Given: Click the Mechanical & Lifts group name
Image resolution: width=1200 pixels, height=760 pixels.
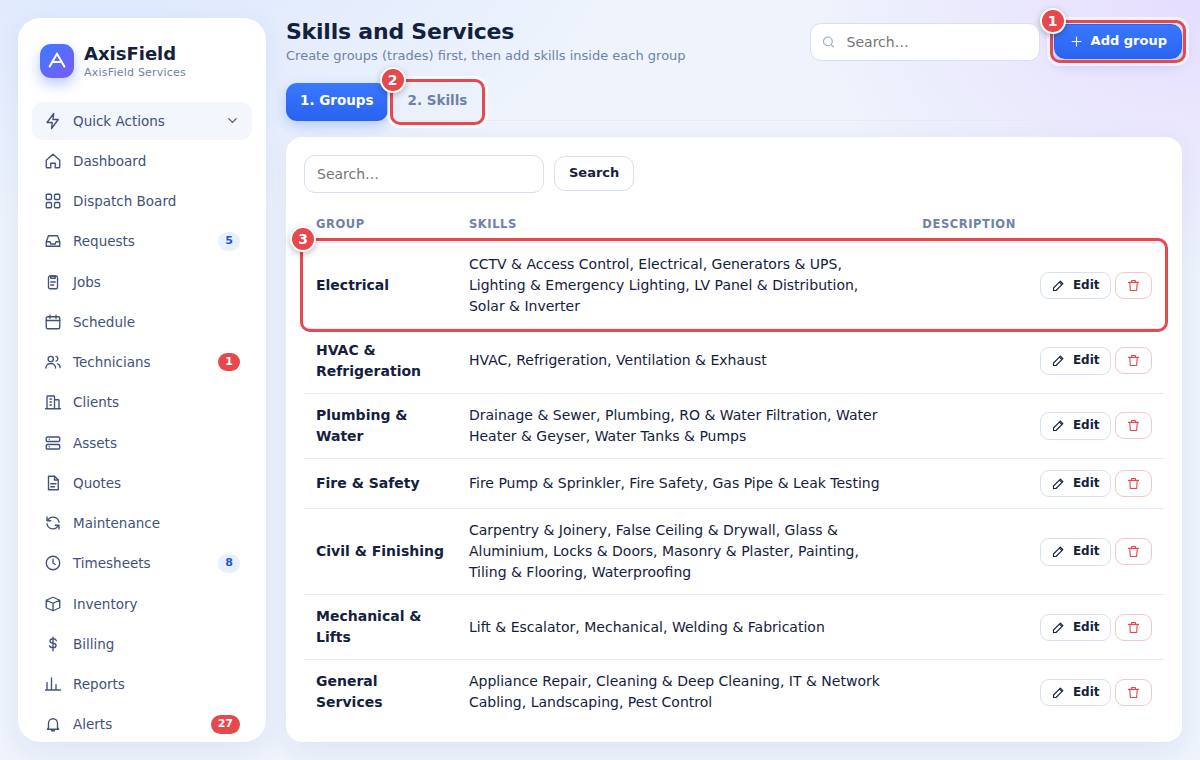Looking at the screenshot, I should (x=369, y=627).
